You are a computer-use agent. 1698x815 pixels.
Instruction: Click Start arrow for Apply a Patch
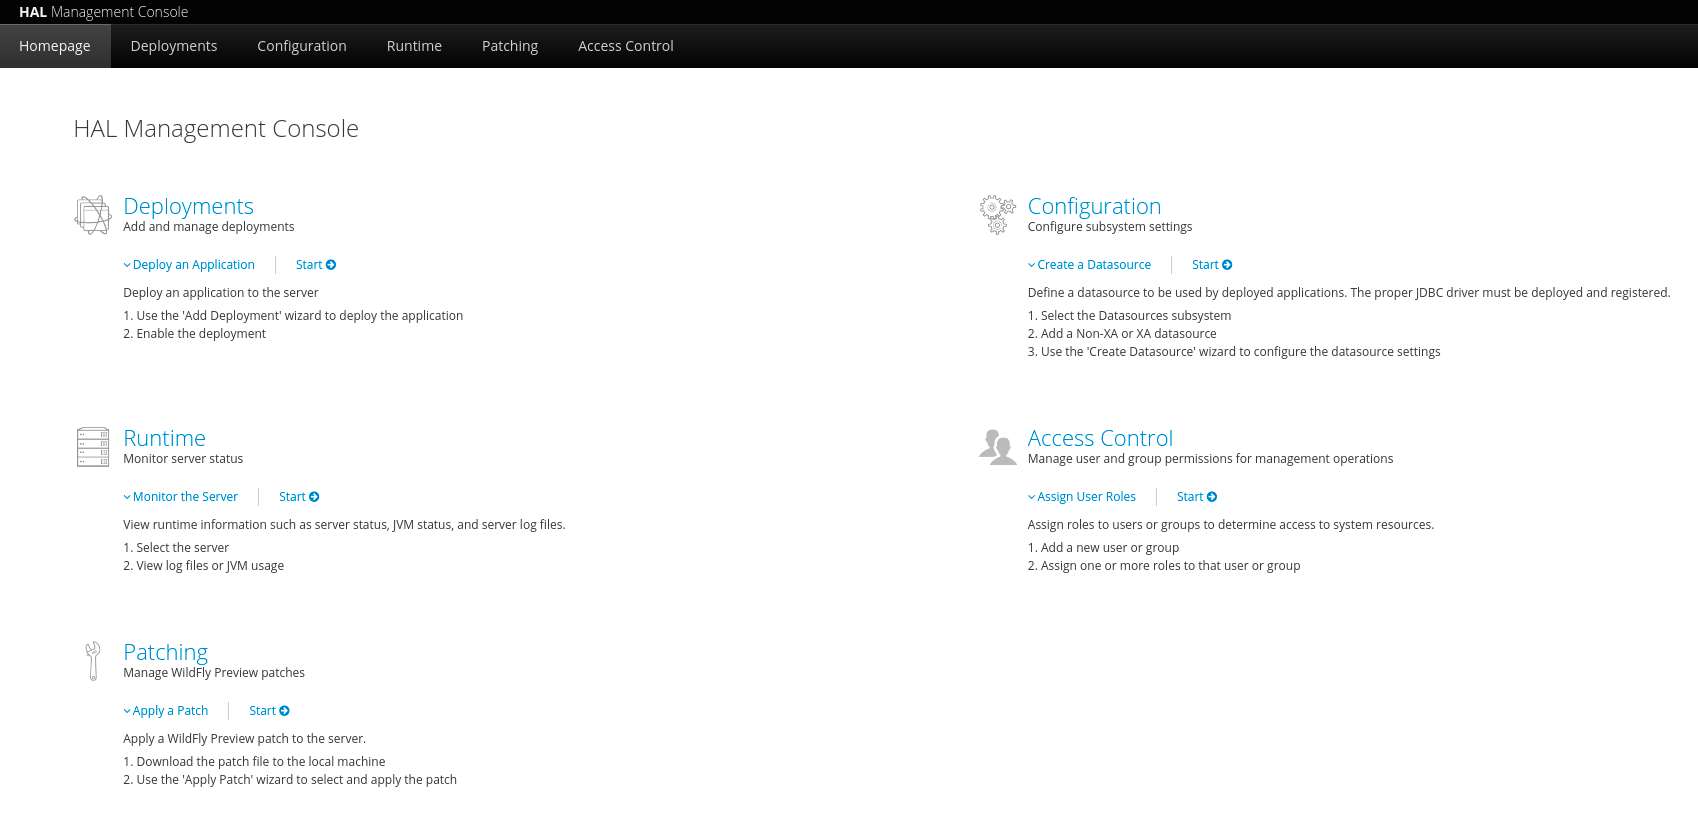pos(284,711)
